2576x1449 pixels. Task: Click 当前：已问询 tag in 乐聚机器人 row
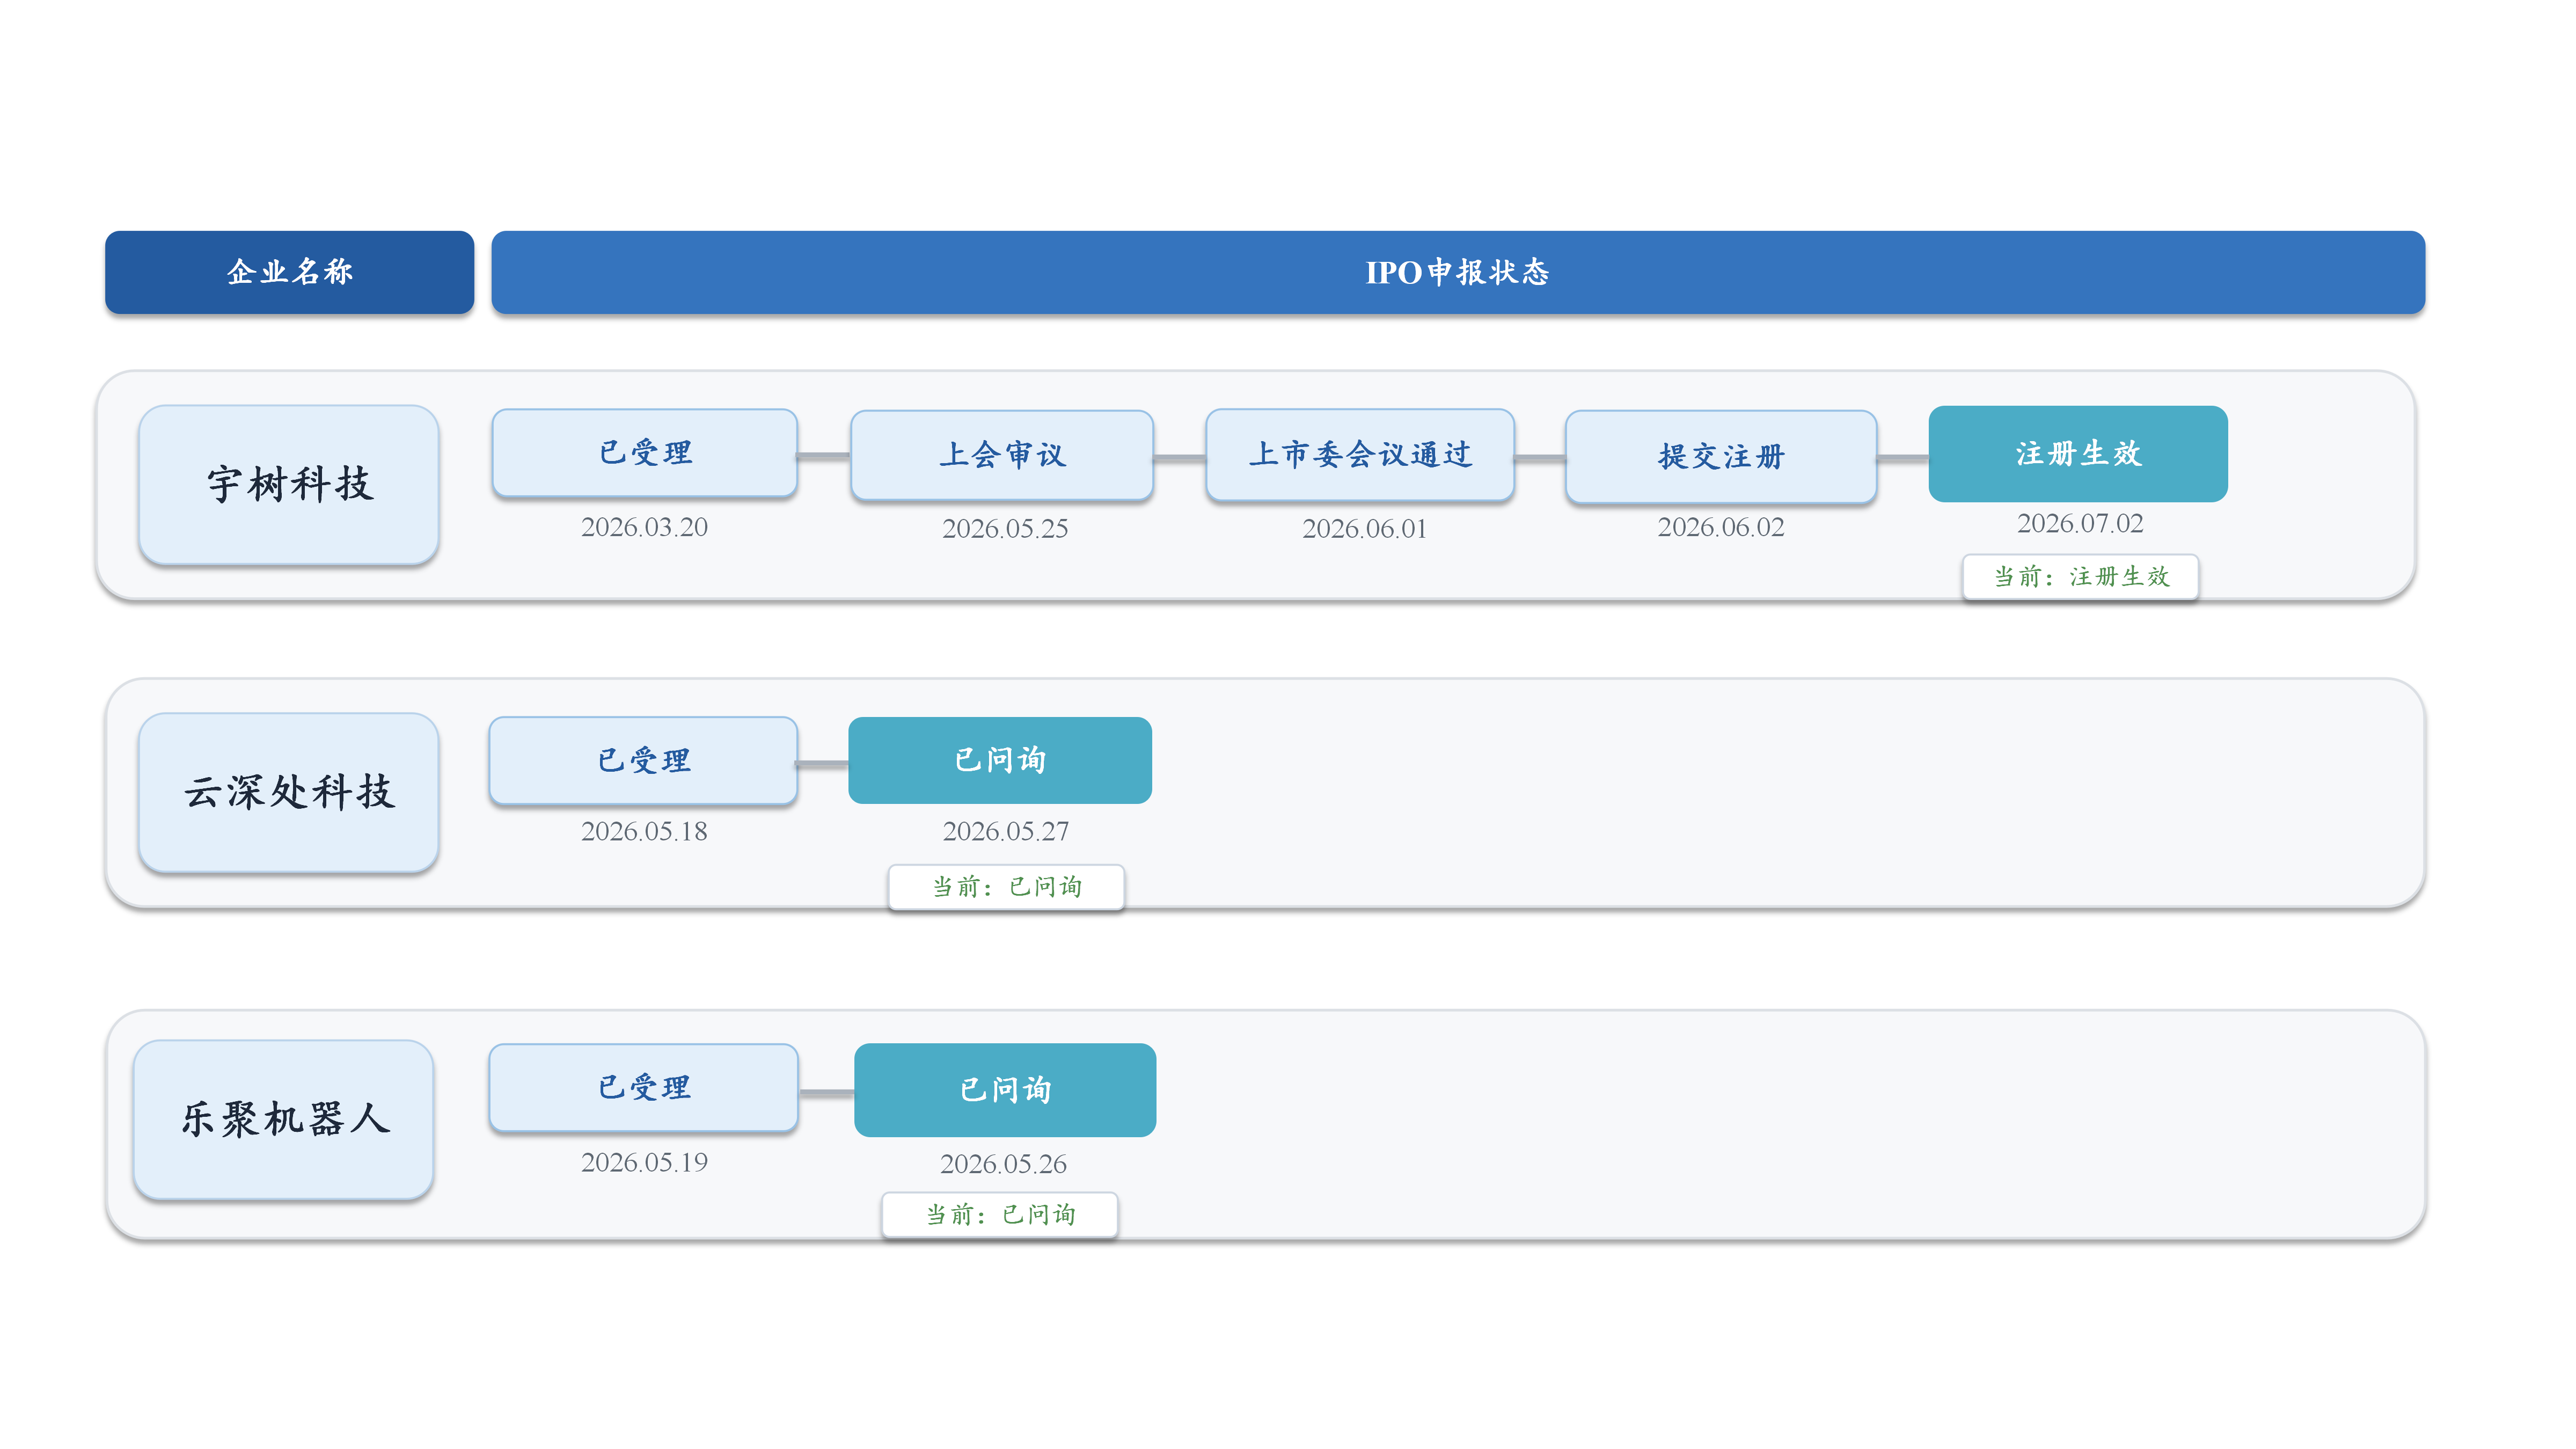point(999,1215)
